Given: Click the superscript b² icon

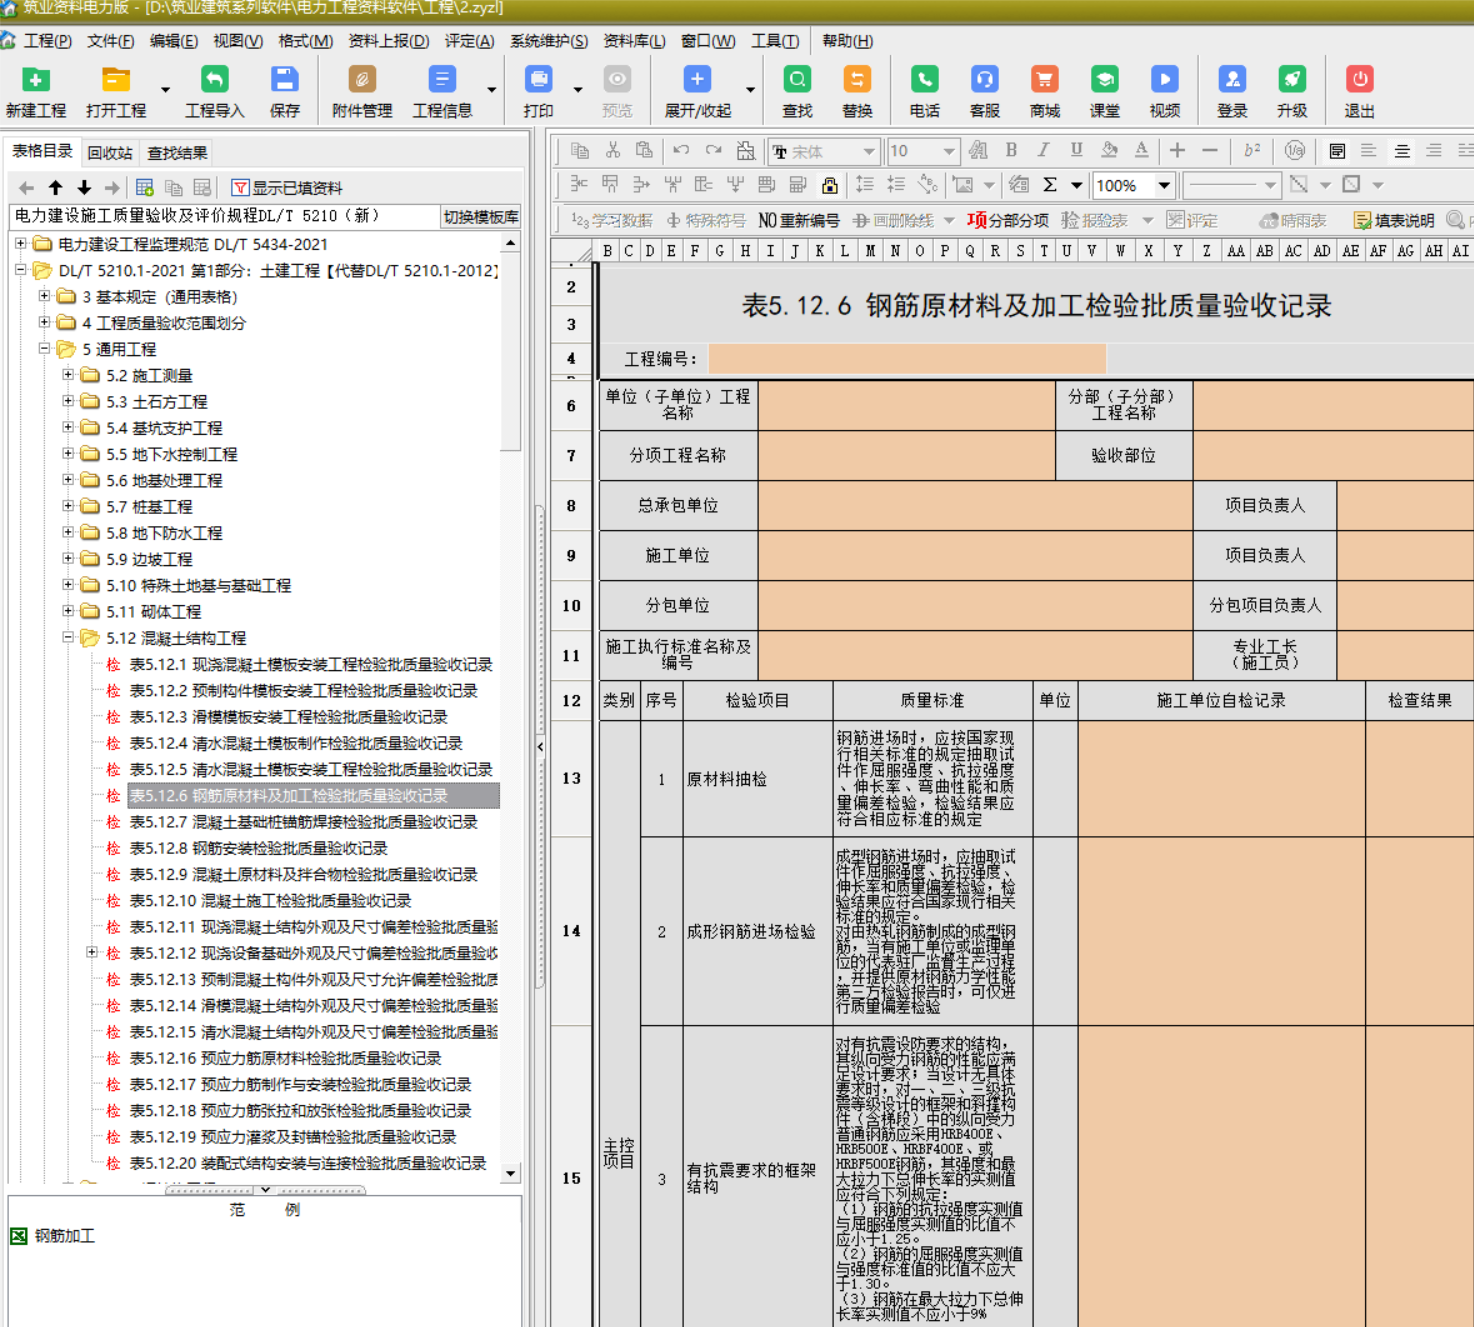Looking at the screenshot, I should (x=1252, y=150).
